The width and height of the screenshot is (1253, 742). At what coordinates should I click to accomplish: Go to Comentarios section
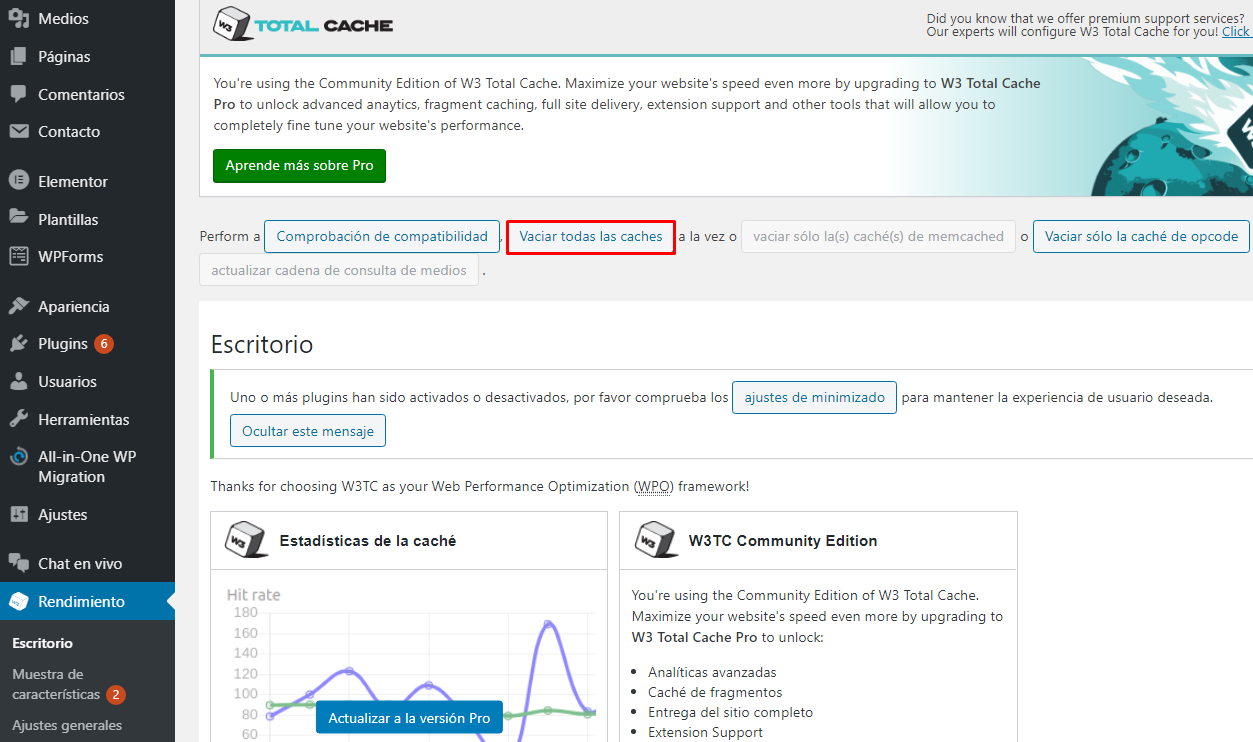tap(81, 94)
